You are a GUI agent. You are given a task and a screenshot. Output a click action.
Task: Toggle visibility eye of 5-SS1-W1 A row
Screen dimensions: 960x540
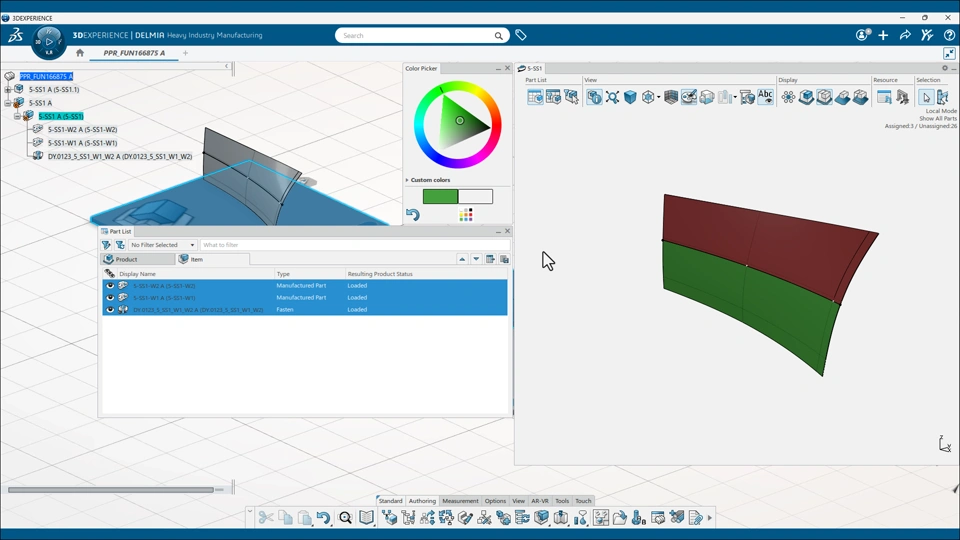[x=110, y=298]
